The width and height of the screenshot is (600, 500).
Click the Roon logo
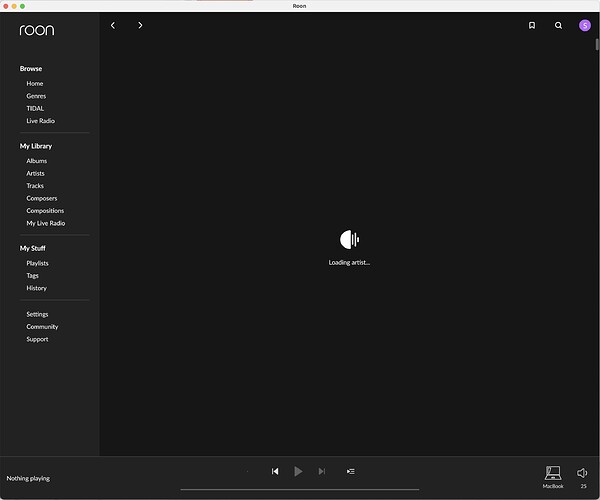37,30
